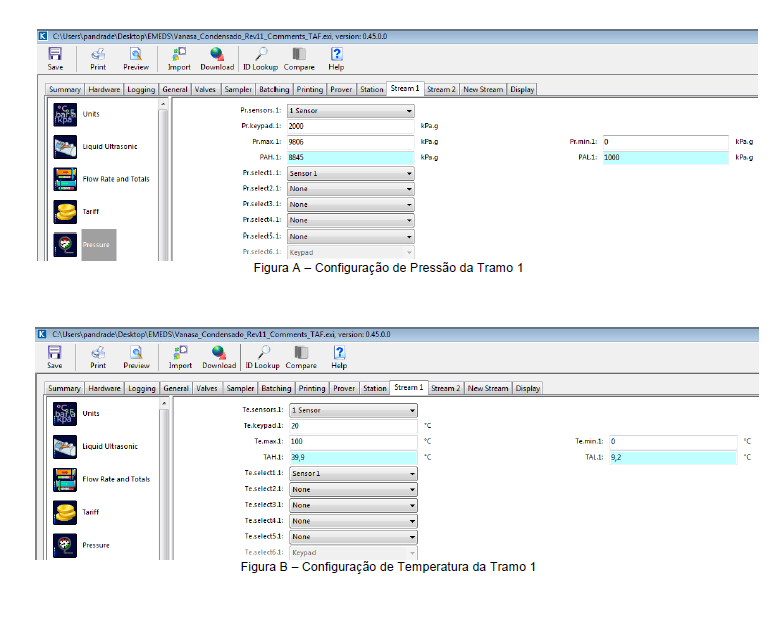
Task: Select Liquid Ultrasonic icon in Figura B sidebar
Action: [65, 447]
